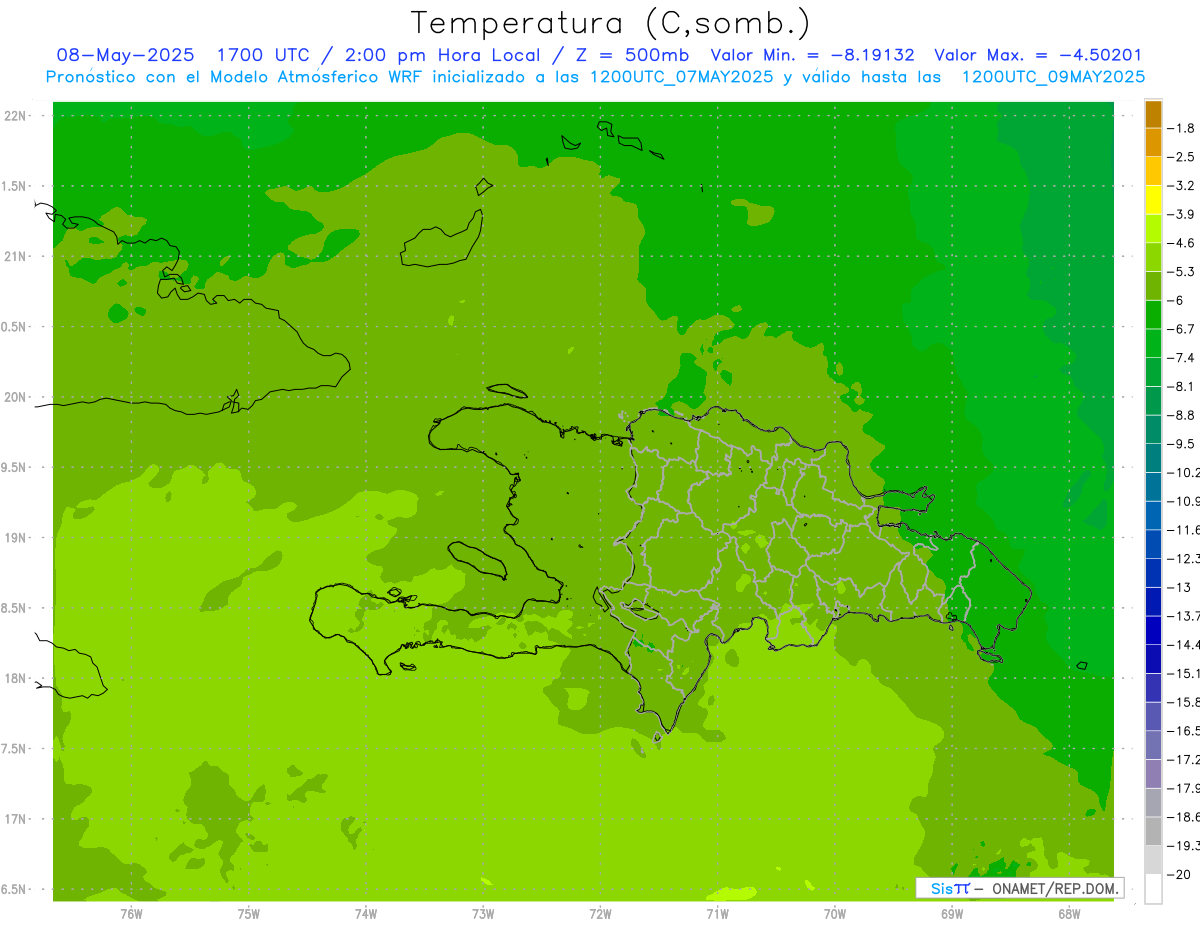1200x927 pixels.
Task: Click the 'SisTT - ONAMET/REP.DOM.' label
Action: [1020, 888]
